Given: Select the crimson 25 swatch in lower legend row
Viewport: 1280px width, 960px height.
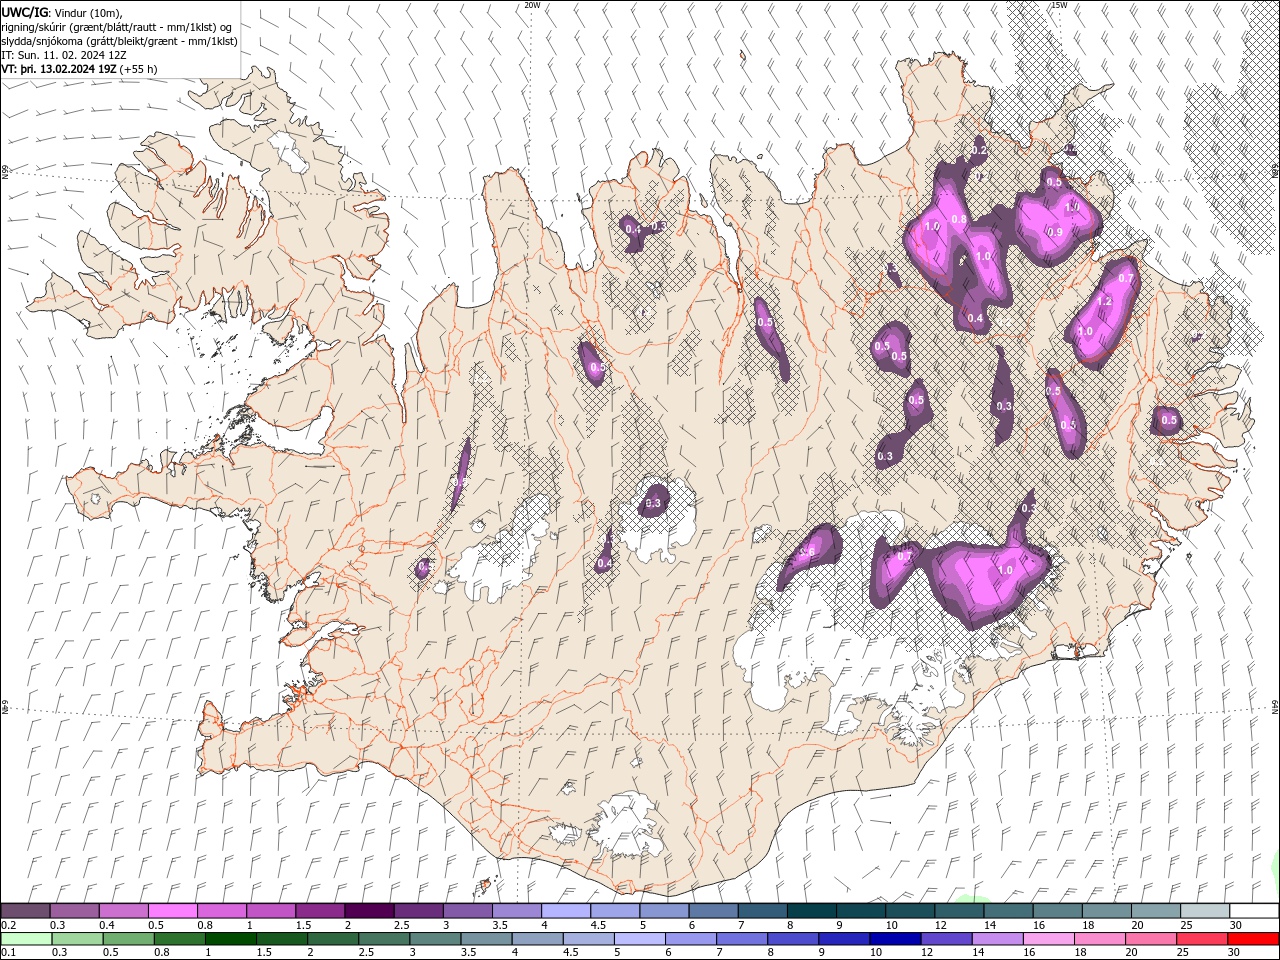Looking at the screenshot, I should coord(1202,939).
